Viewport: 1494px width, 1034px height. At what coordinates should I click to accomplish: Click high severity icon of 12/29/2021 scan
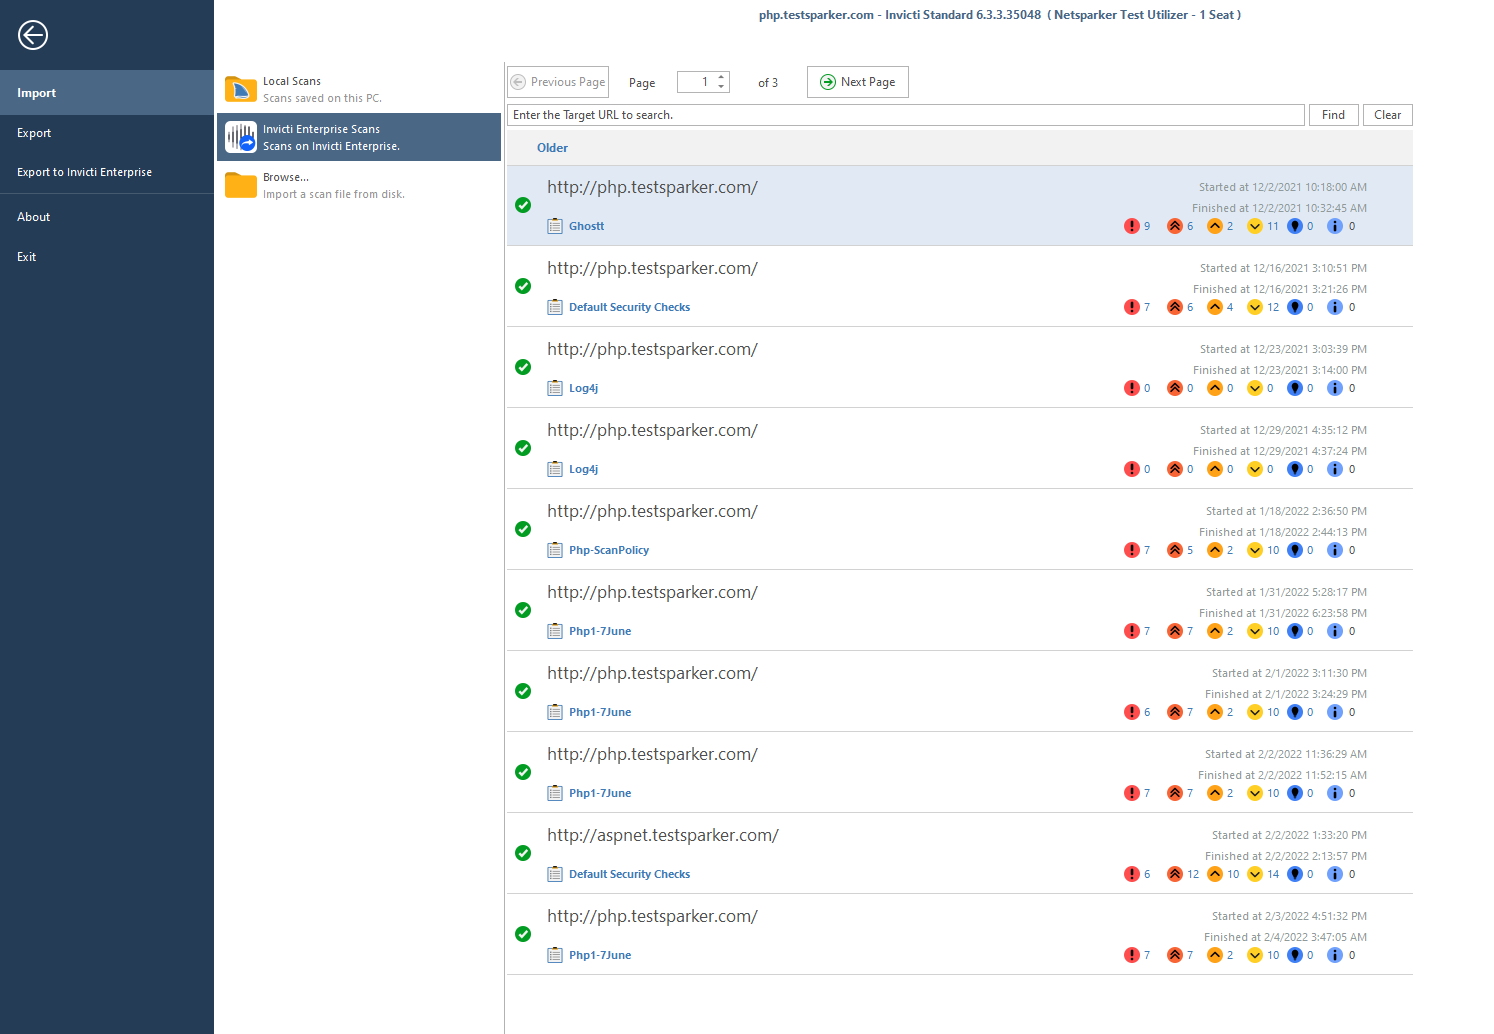tap(1175, 469)
